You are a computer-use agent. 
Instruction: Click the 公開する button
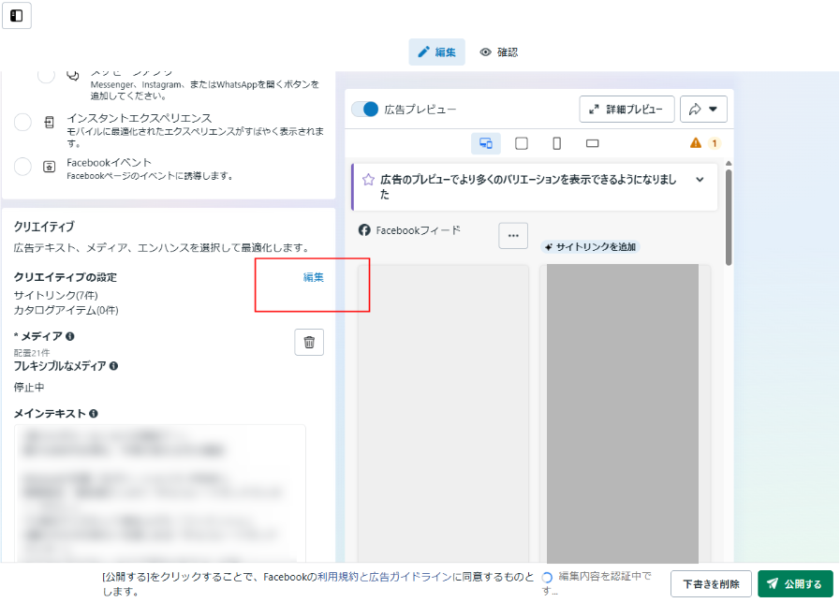tap(795, 584)
